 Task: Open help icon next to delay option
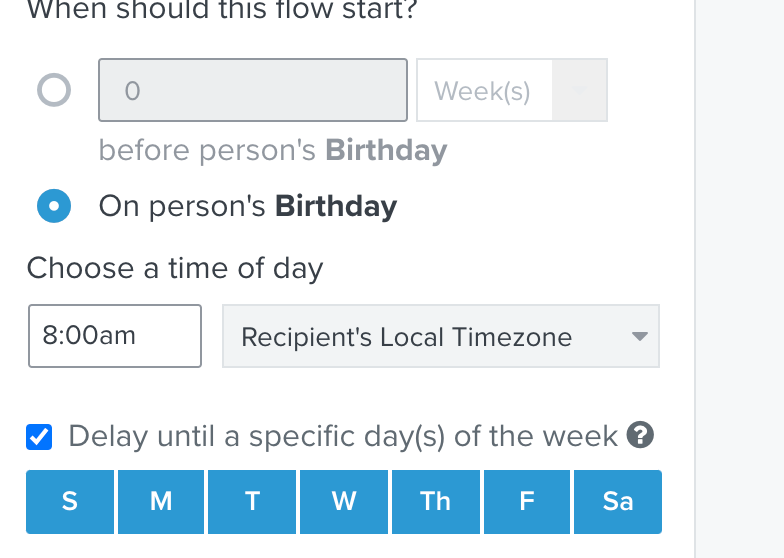(640, 435)
